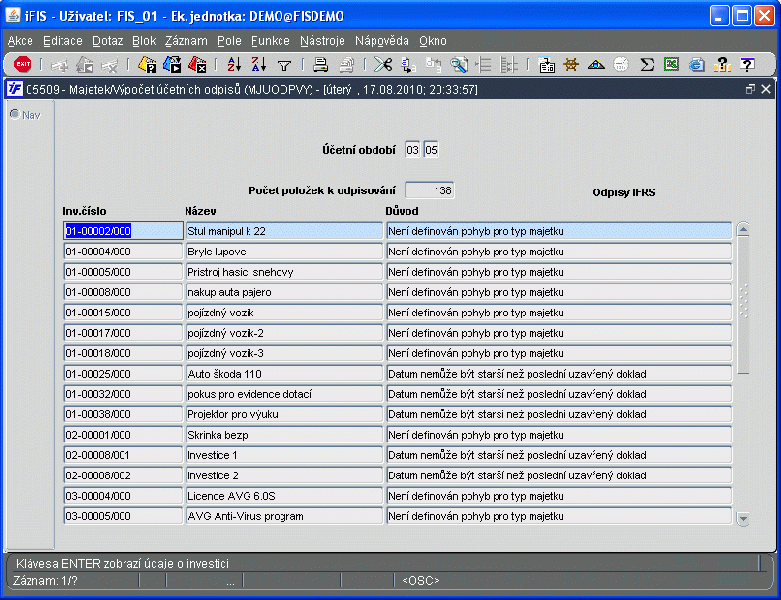Image resolution: width=781 pixels, height=600 pixels.
Task: Open the Okno menu
Action: (x=433, y=41)
